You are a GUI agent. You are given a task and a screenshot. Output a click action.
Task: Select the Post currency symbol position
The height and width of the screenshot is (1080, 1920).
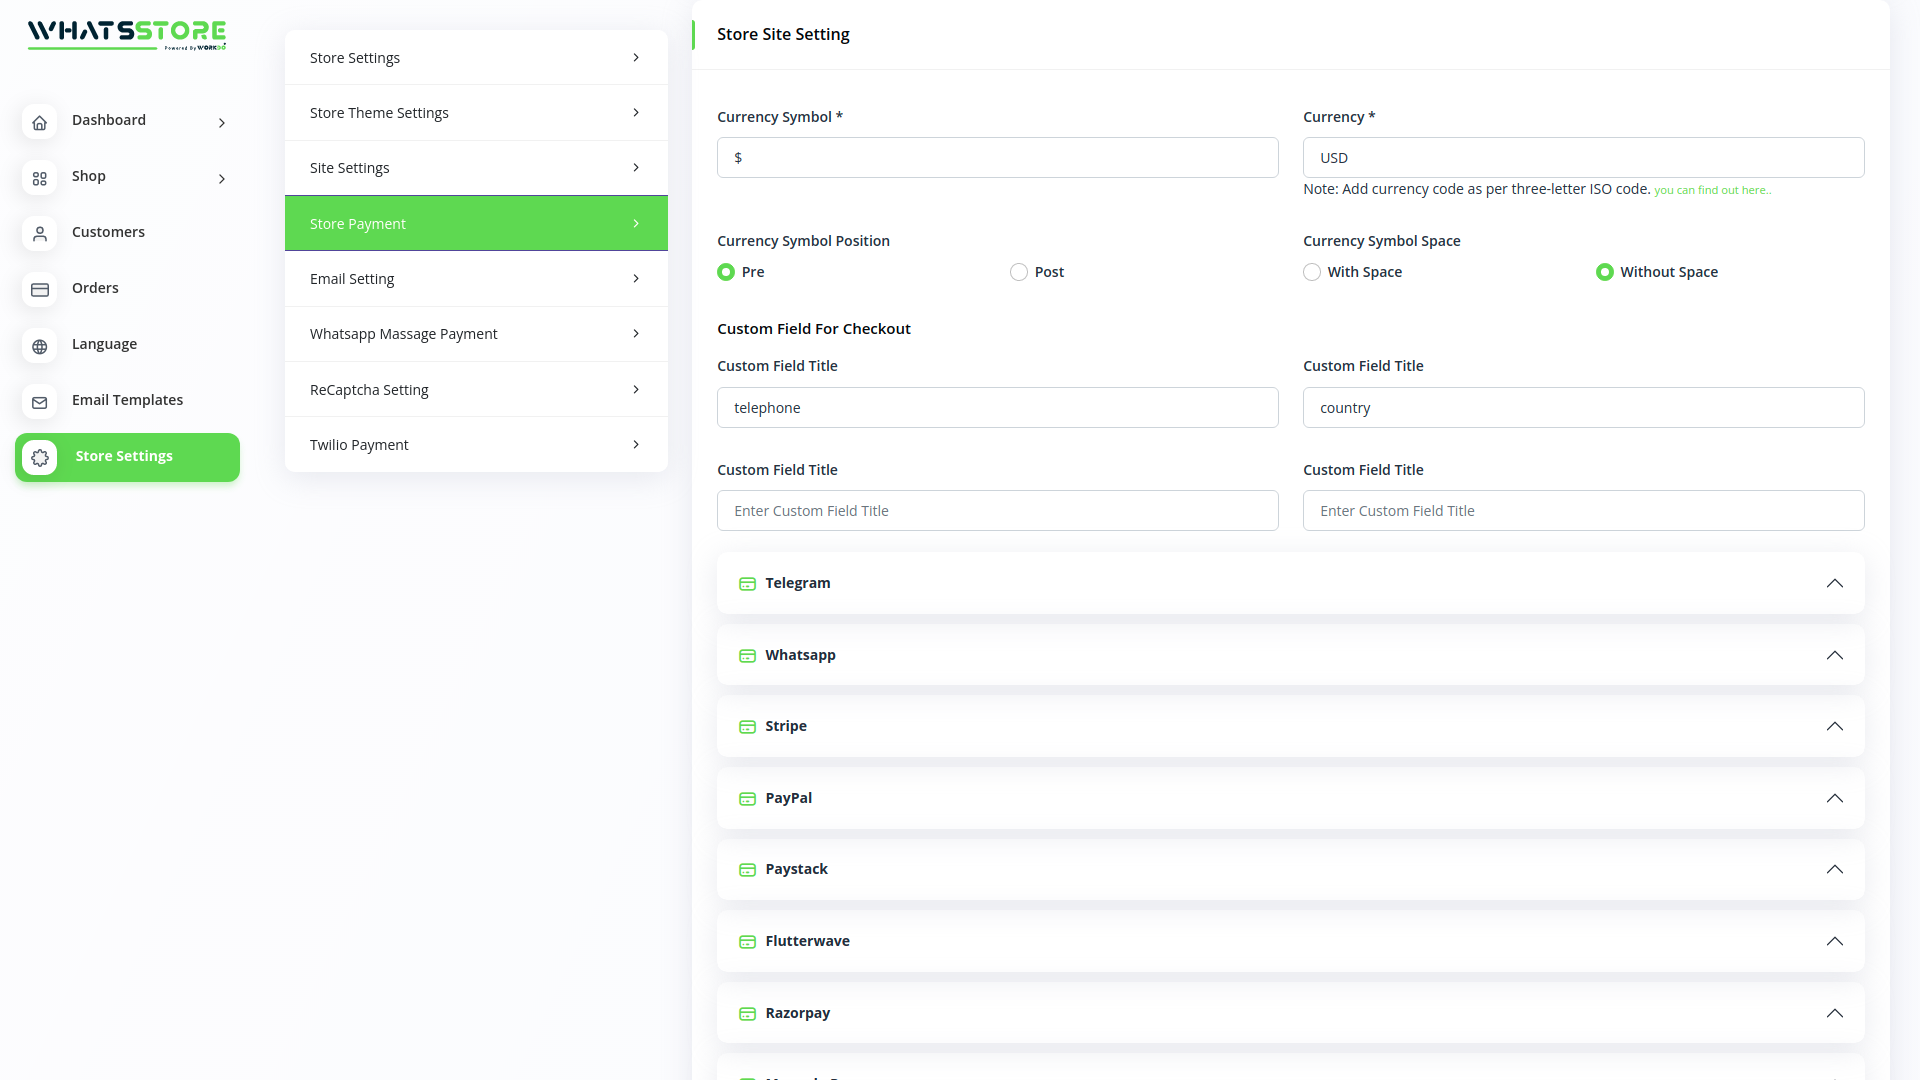(x=1019, y=272)
